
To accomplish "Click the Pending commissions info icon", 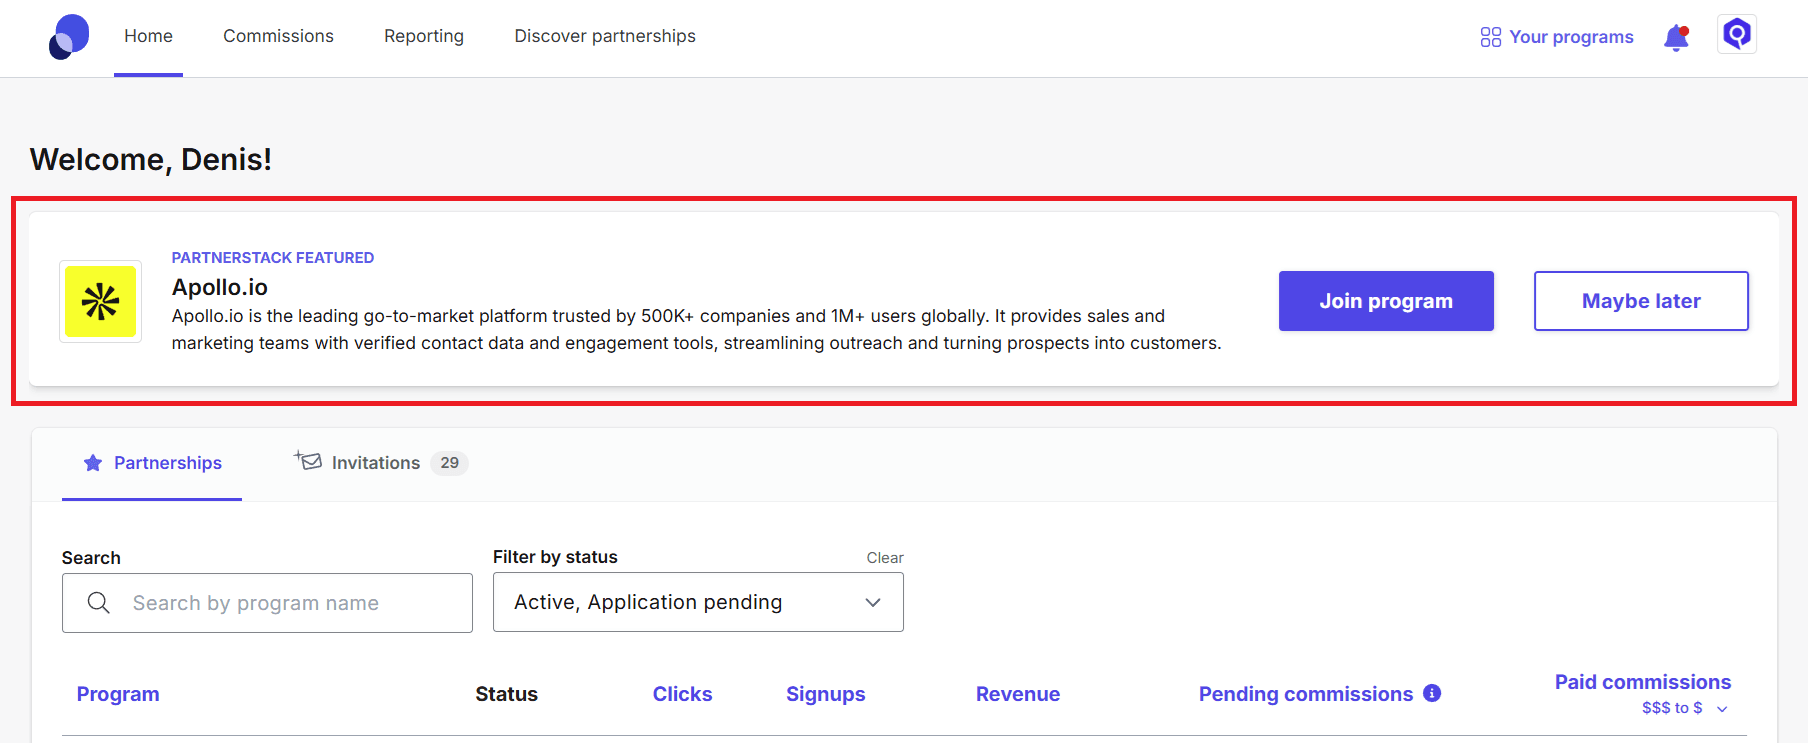I will pyautogui.click(x=1432, y=693).
